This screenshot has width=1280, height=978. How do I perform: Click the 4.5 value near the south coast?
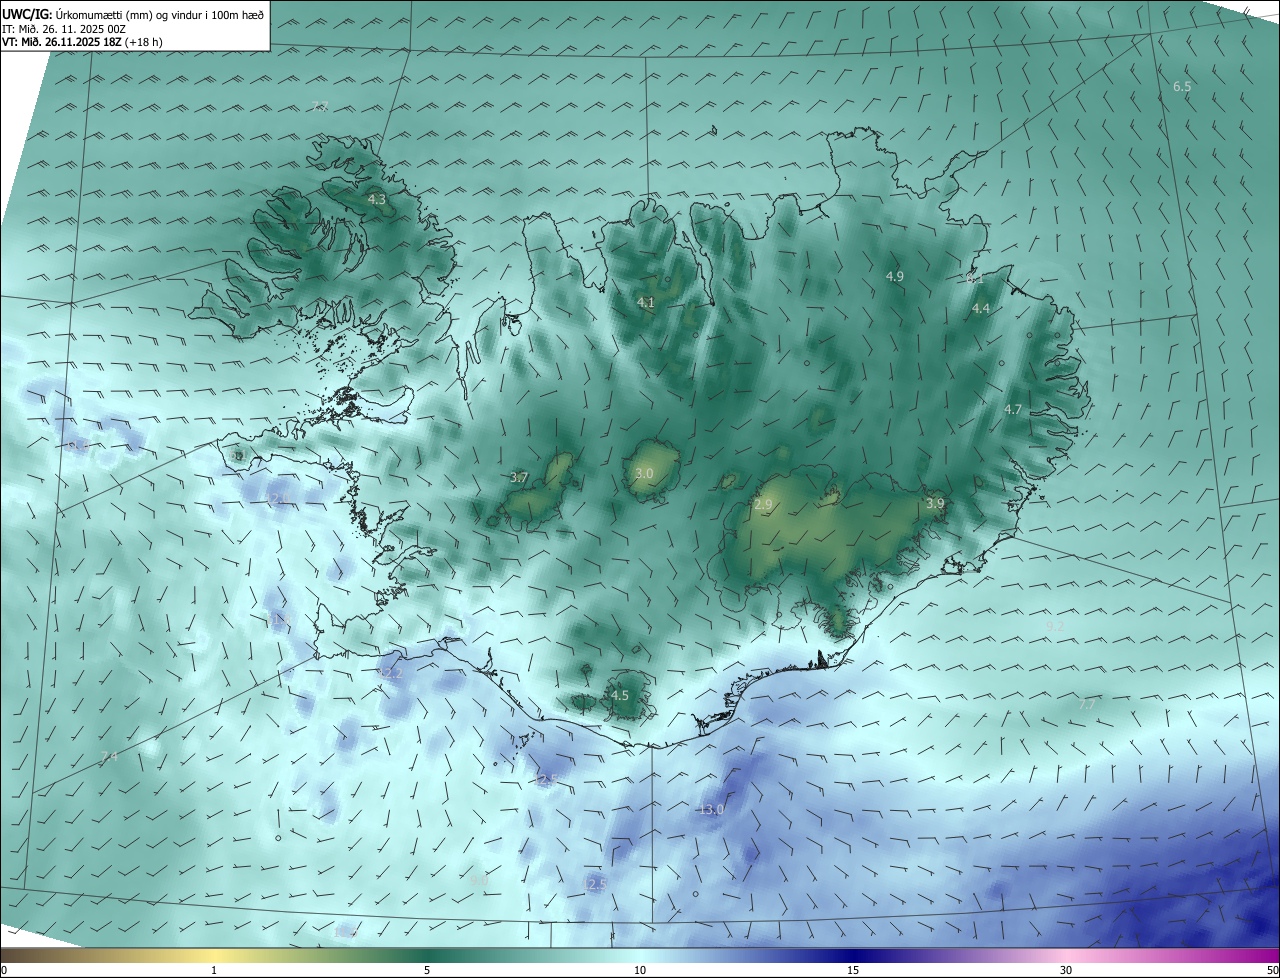click(620, 696)
